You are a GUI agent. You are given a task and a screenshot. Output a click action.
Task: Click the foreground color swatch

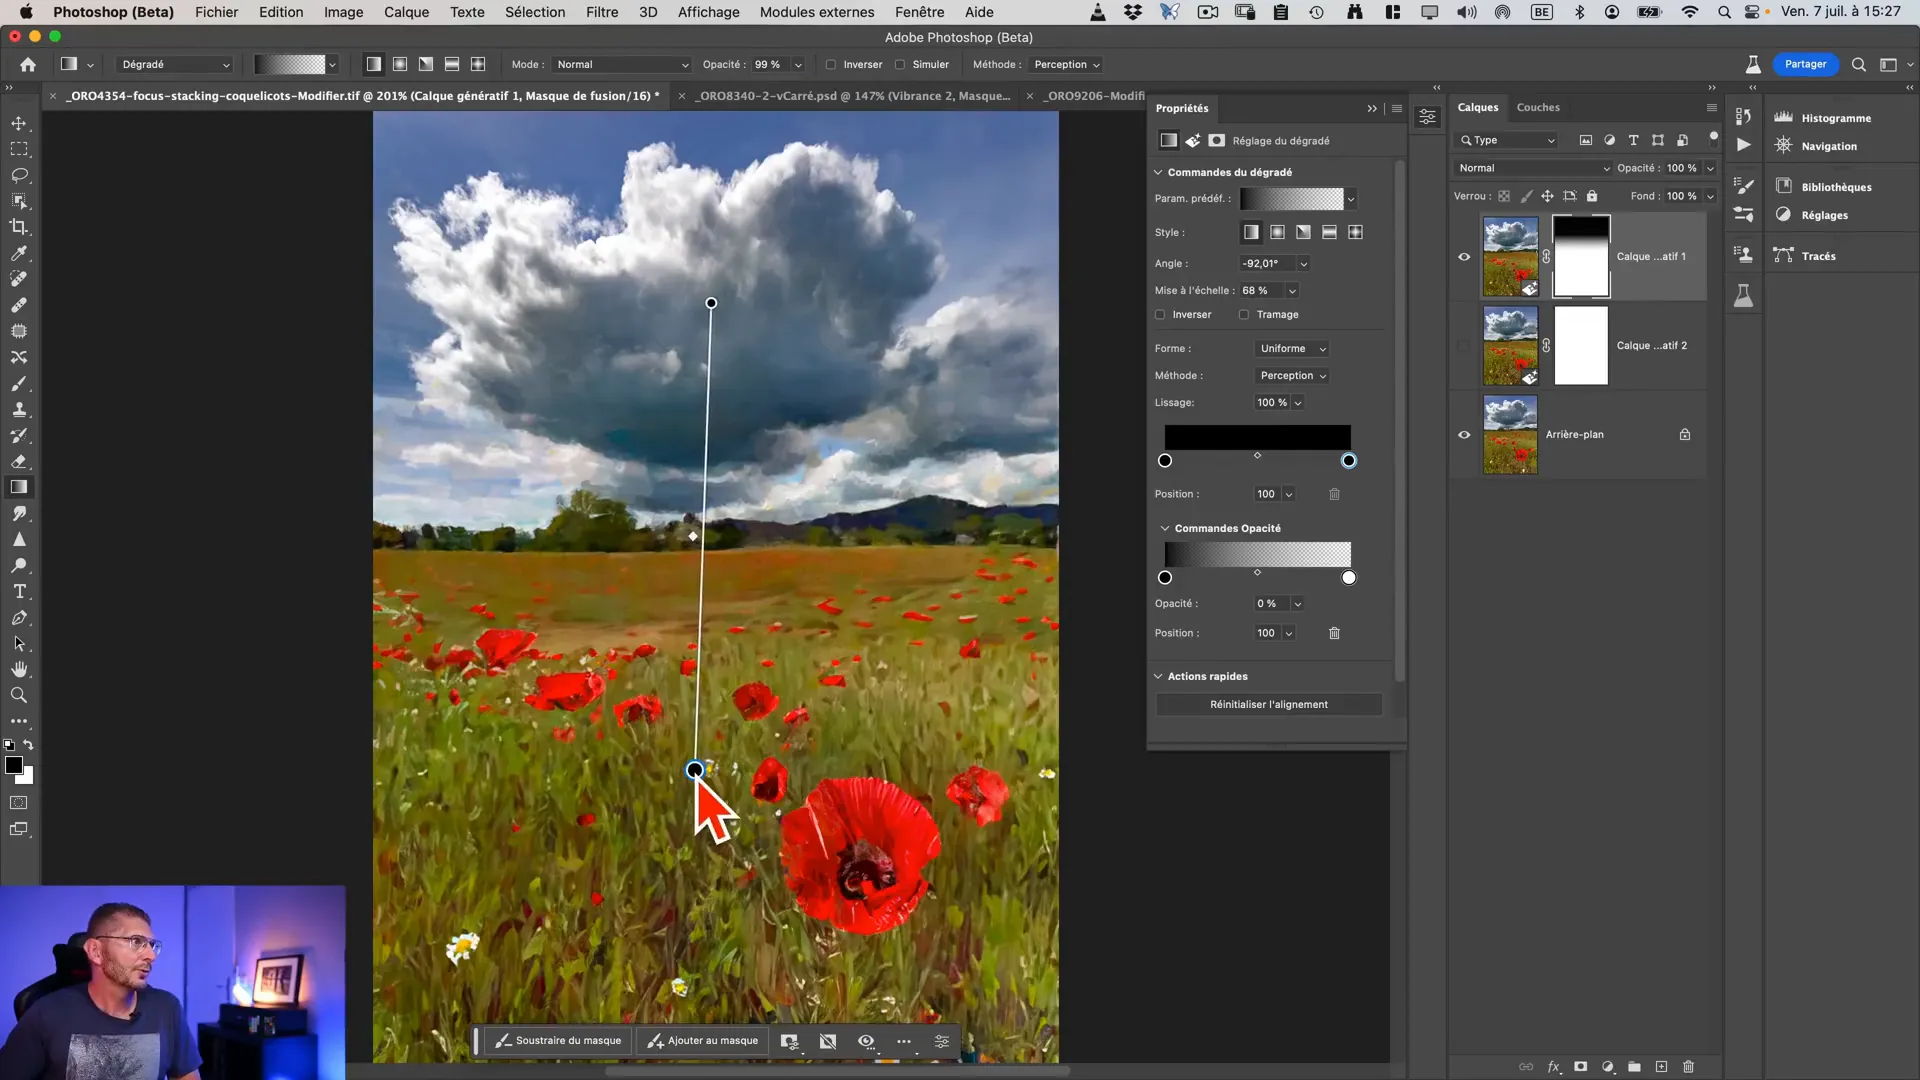[x=14, y=765]
